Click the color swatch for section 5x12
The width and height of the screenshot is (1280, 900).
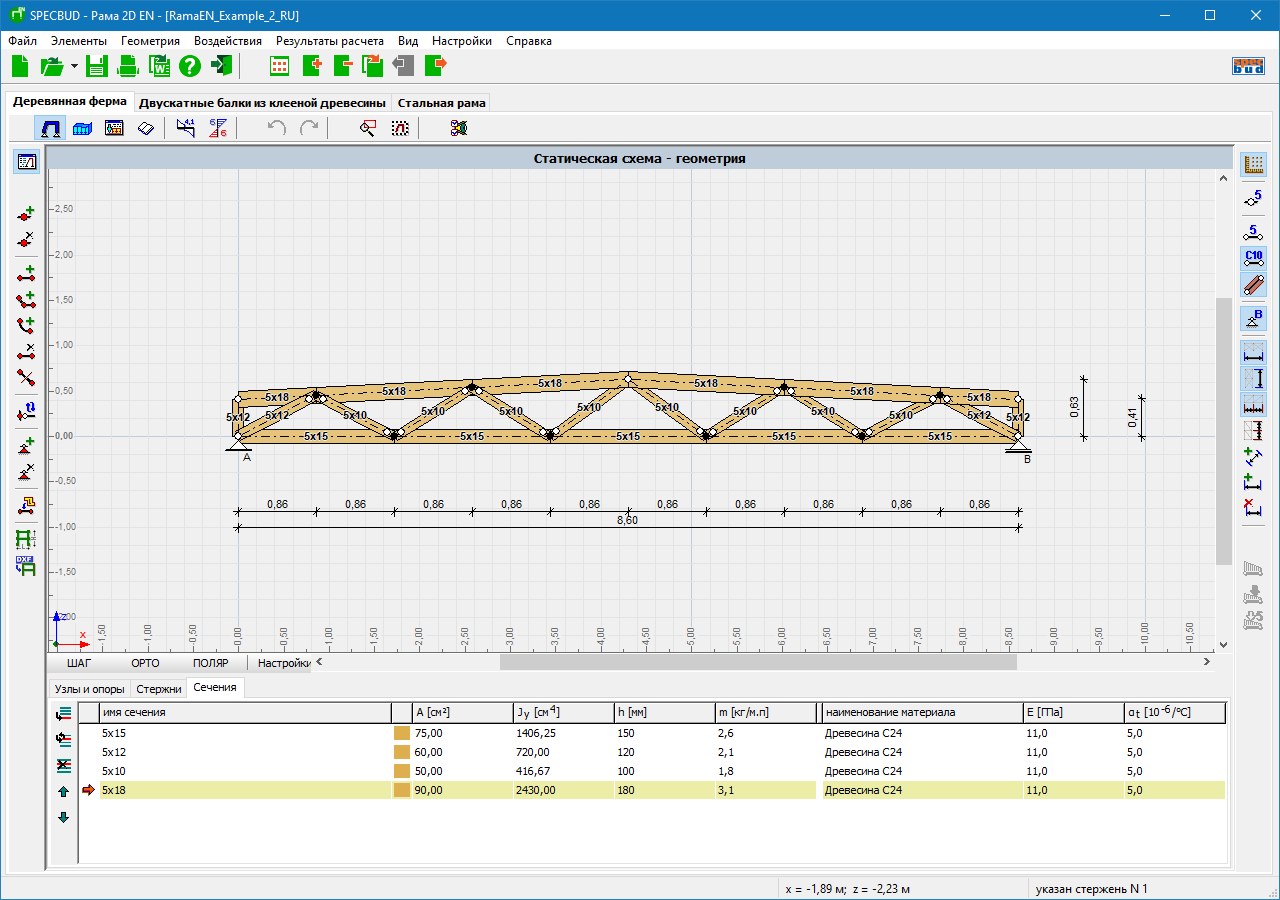tap(402, 752)
